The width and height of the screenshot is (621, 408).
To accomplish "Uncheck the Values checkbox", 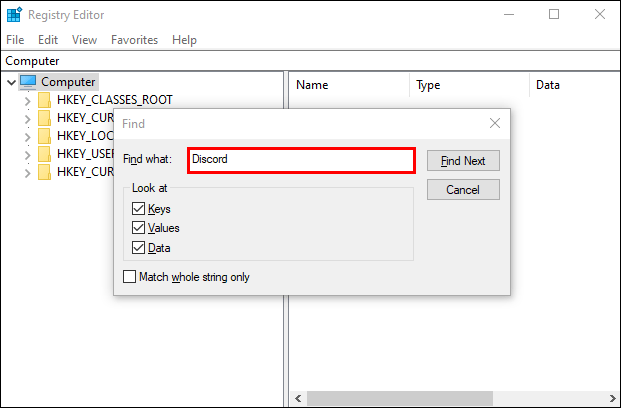I will coord(138,228).
